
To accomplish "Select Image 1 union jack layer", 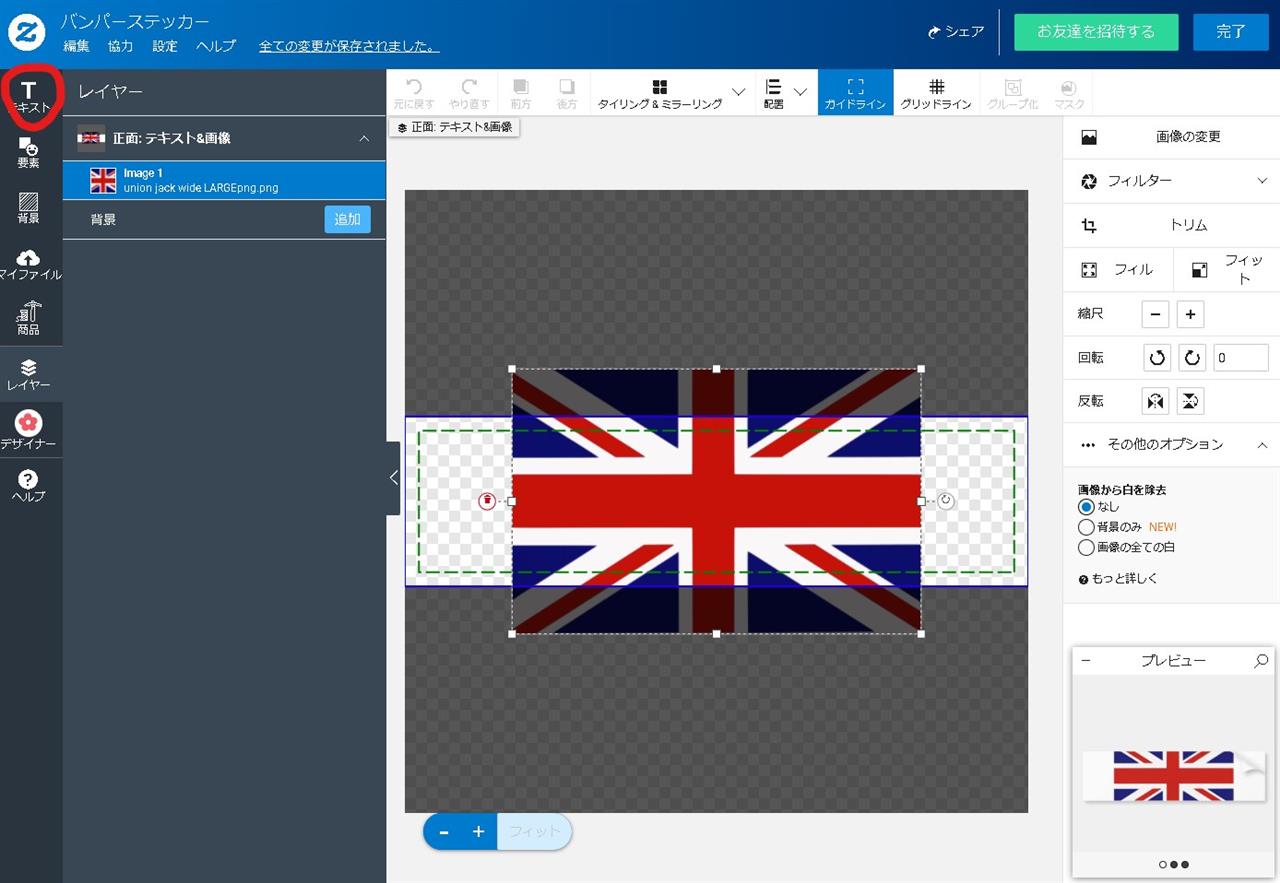I will pos(224,181).
